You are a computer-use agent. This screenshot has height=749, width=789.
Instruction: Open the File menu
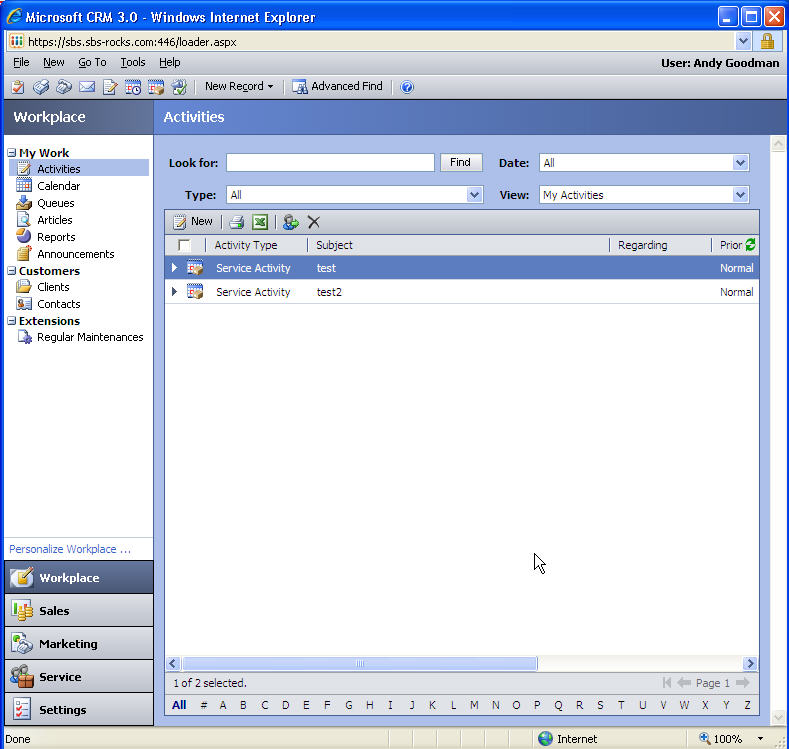coord(21,62)
